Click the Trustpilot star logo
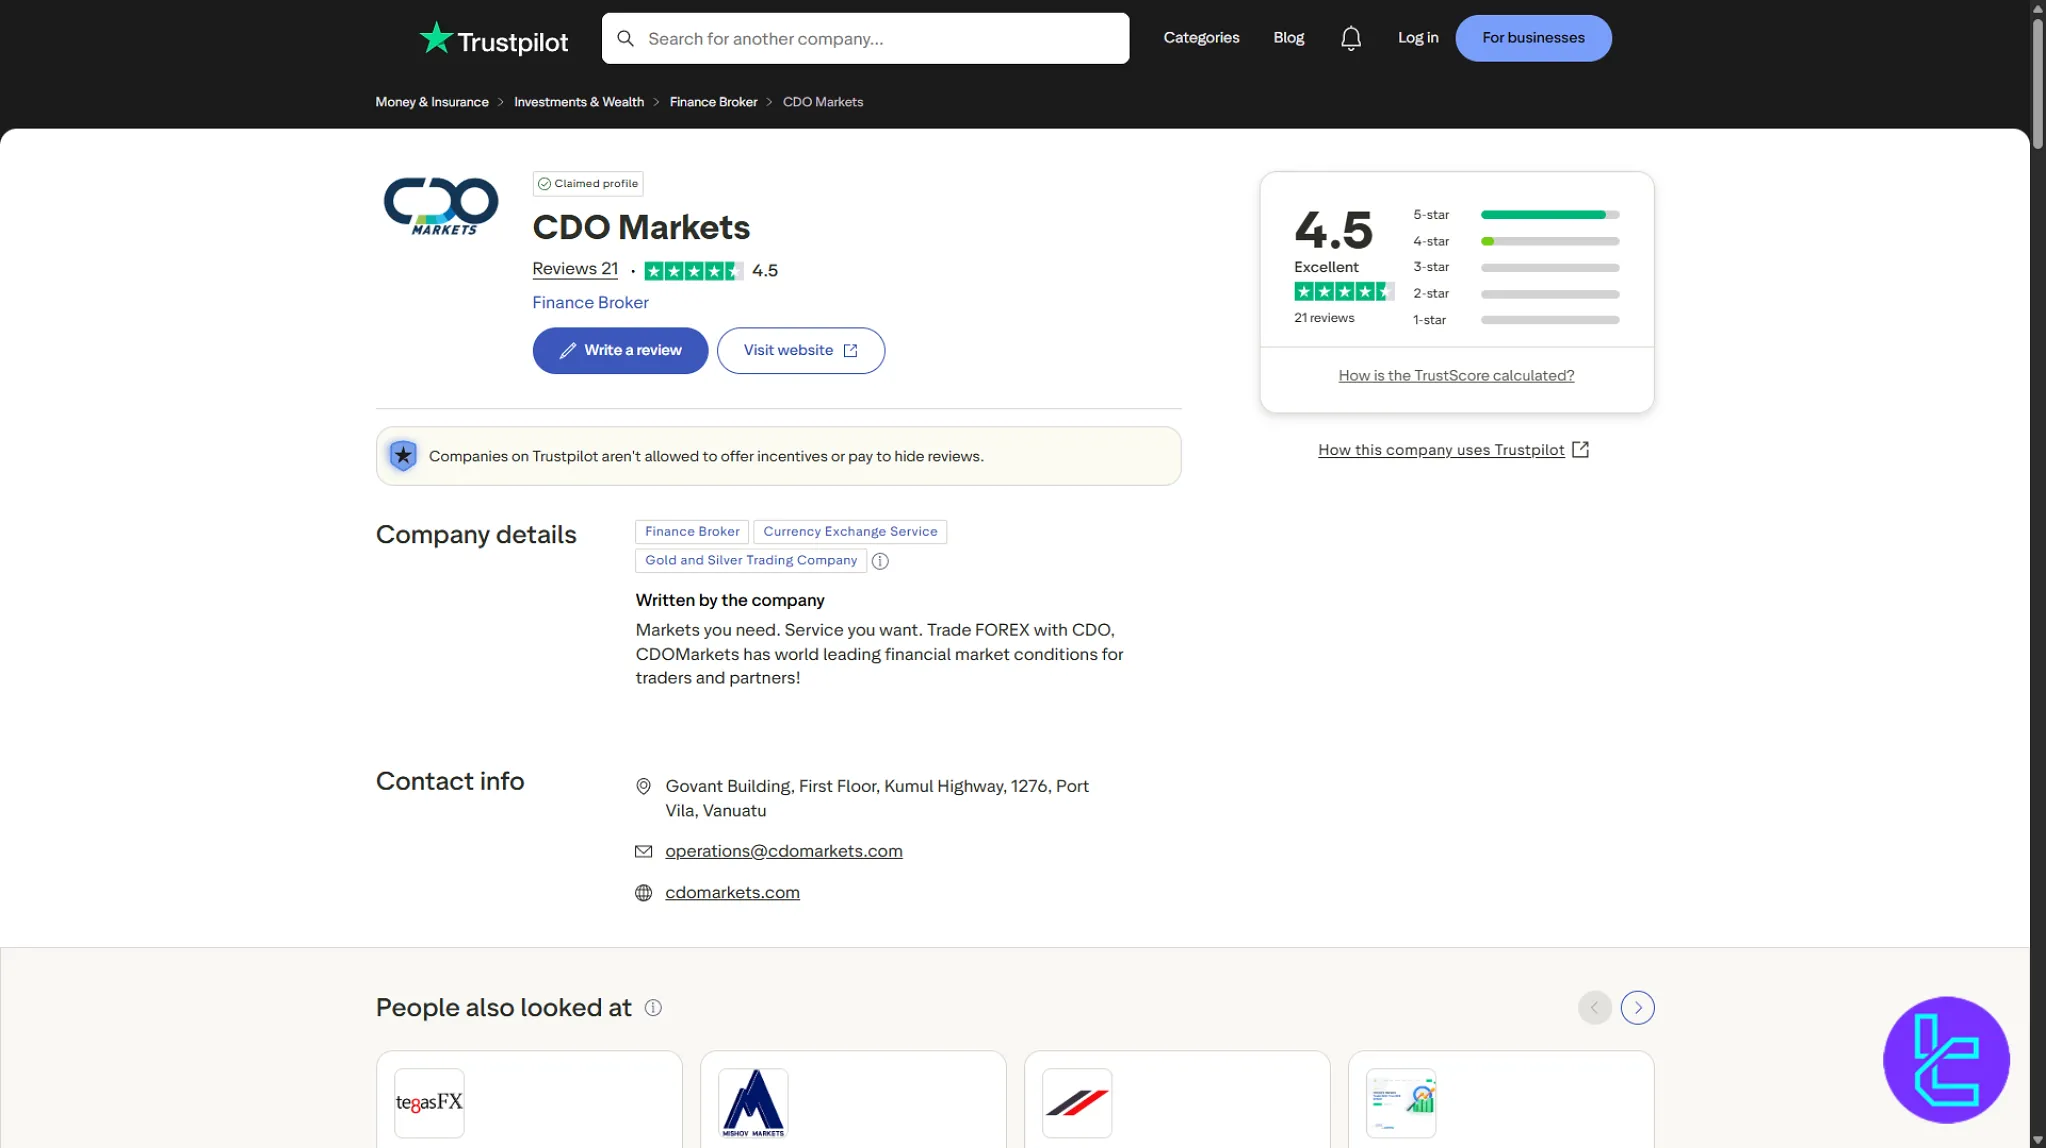Viewport: 2046px width, 1148px height. click(436, 38)
